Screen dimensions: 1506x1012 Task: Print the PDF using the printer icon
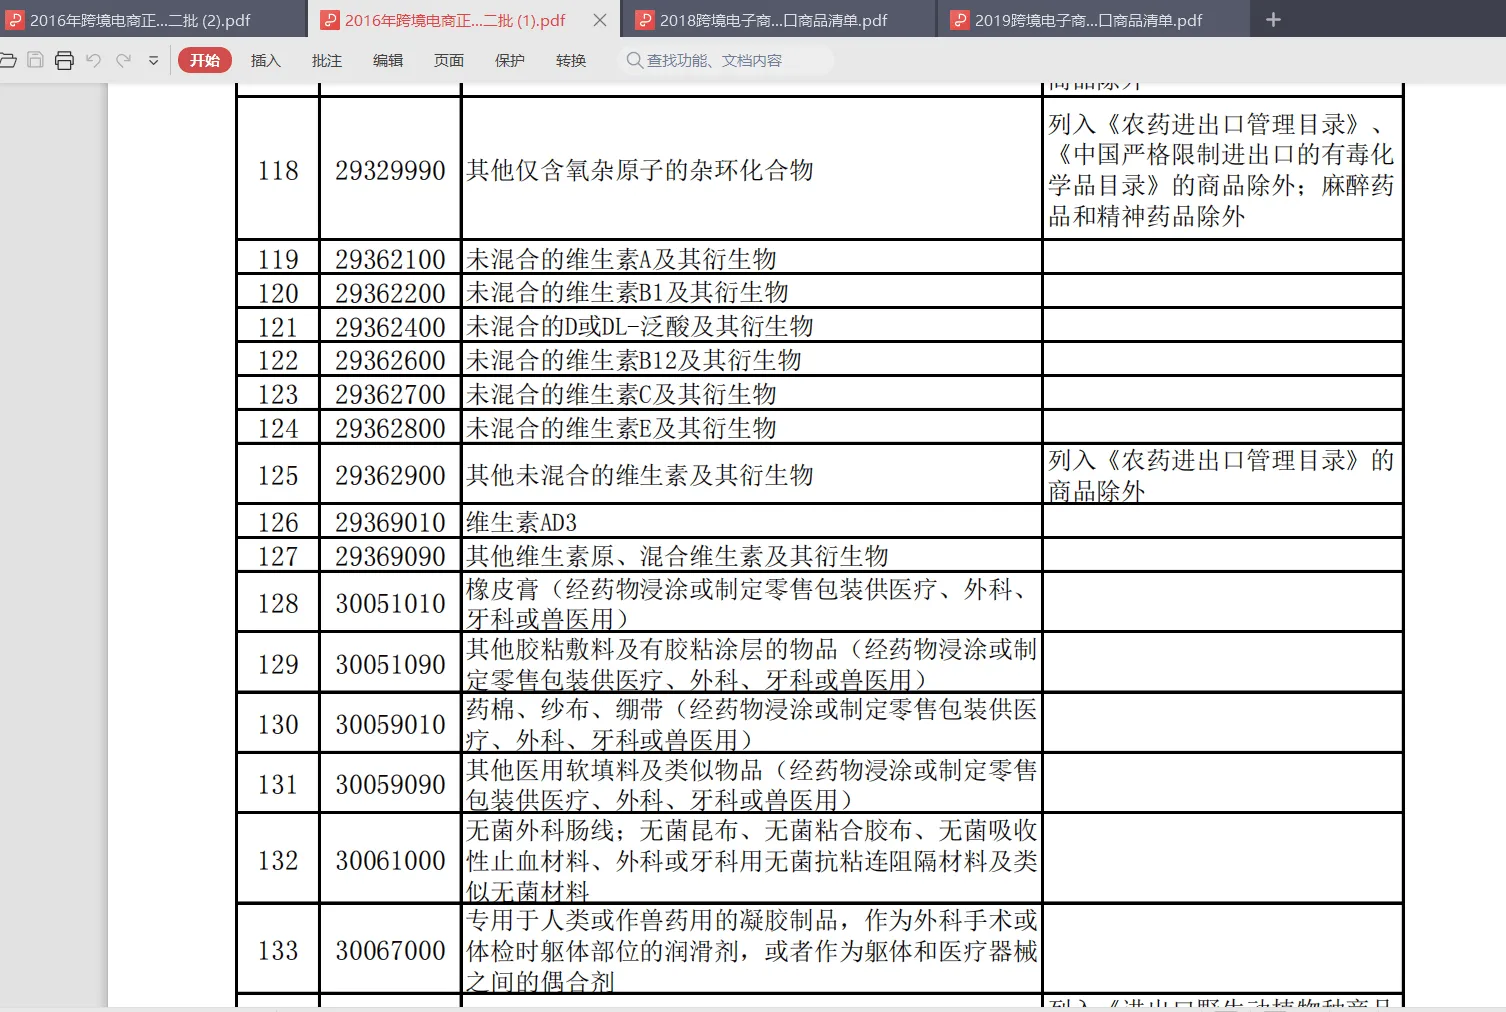64,60
